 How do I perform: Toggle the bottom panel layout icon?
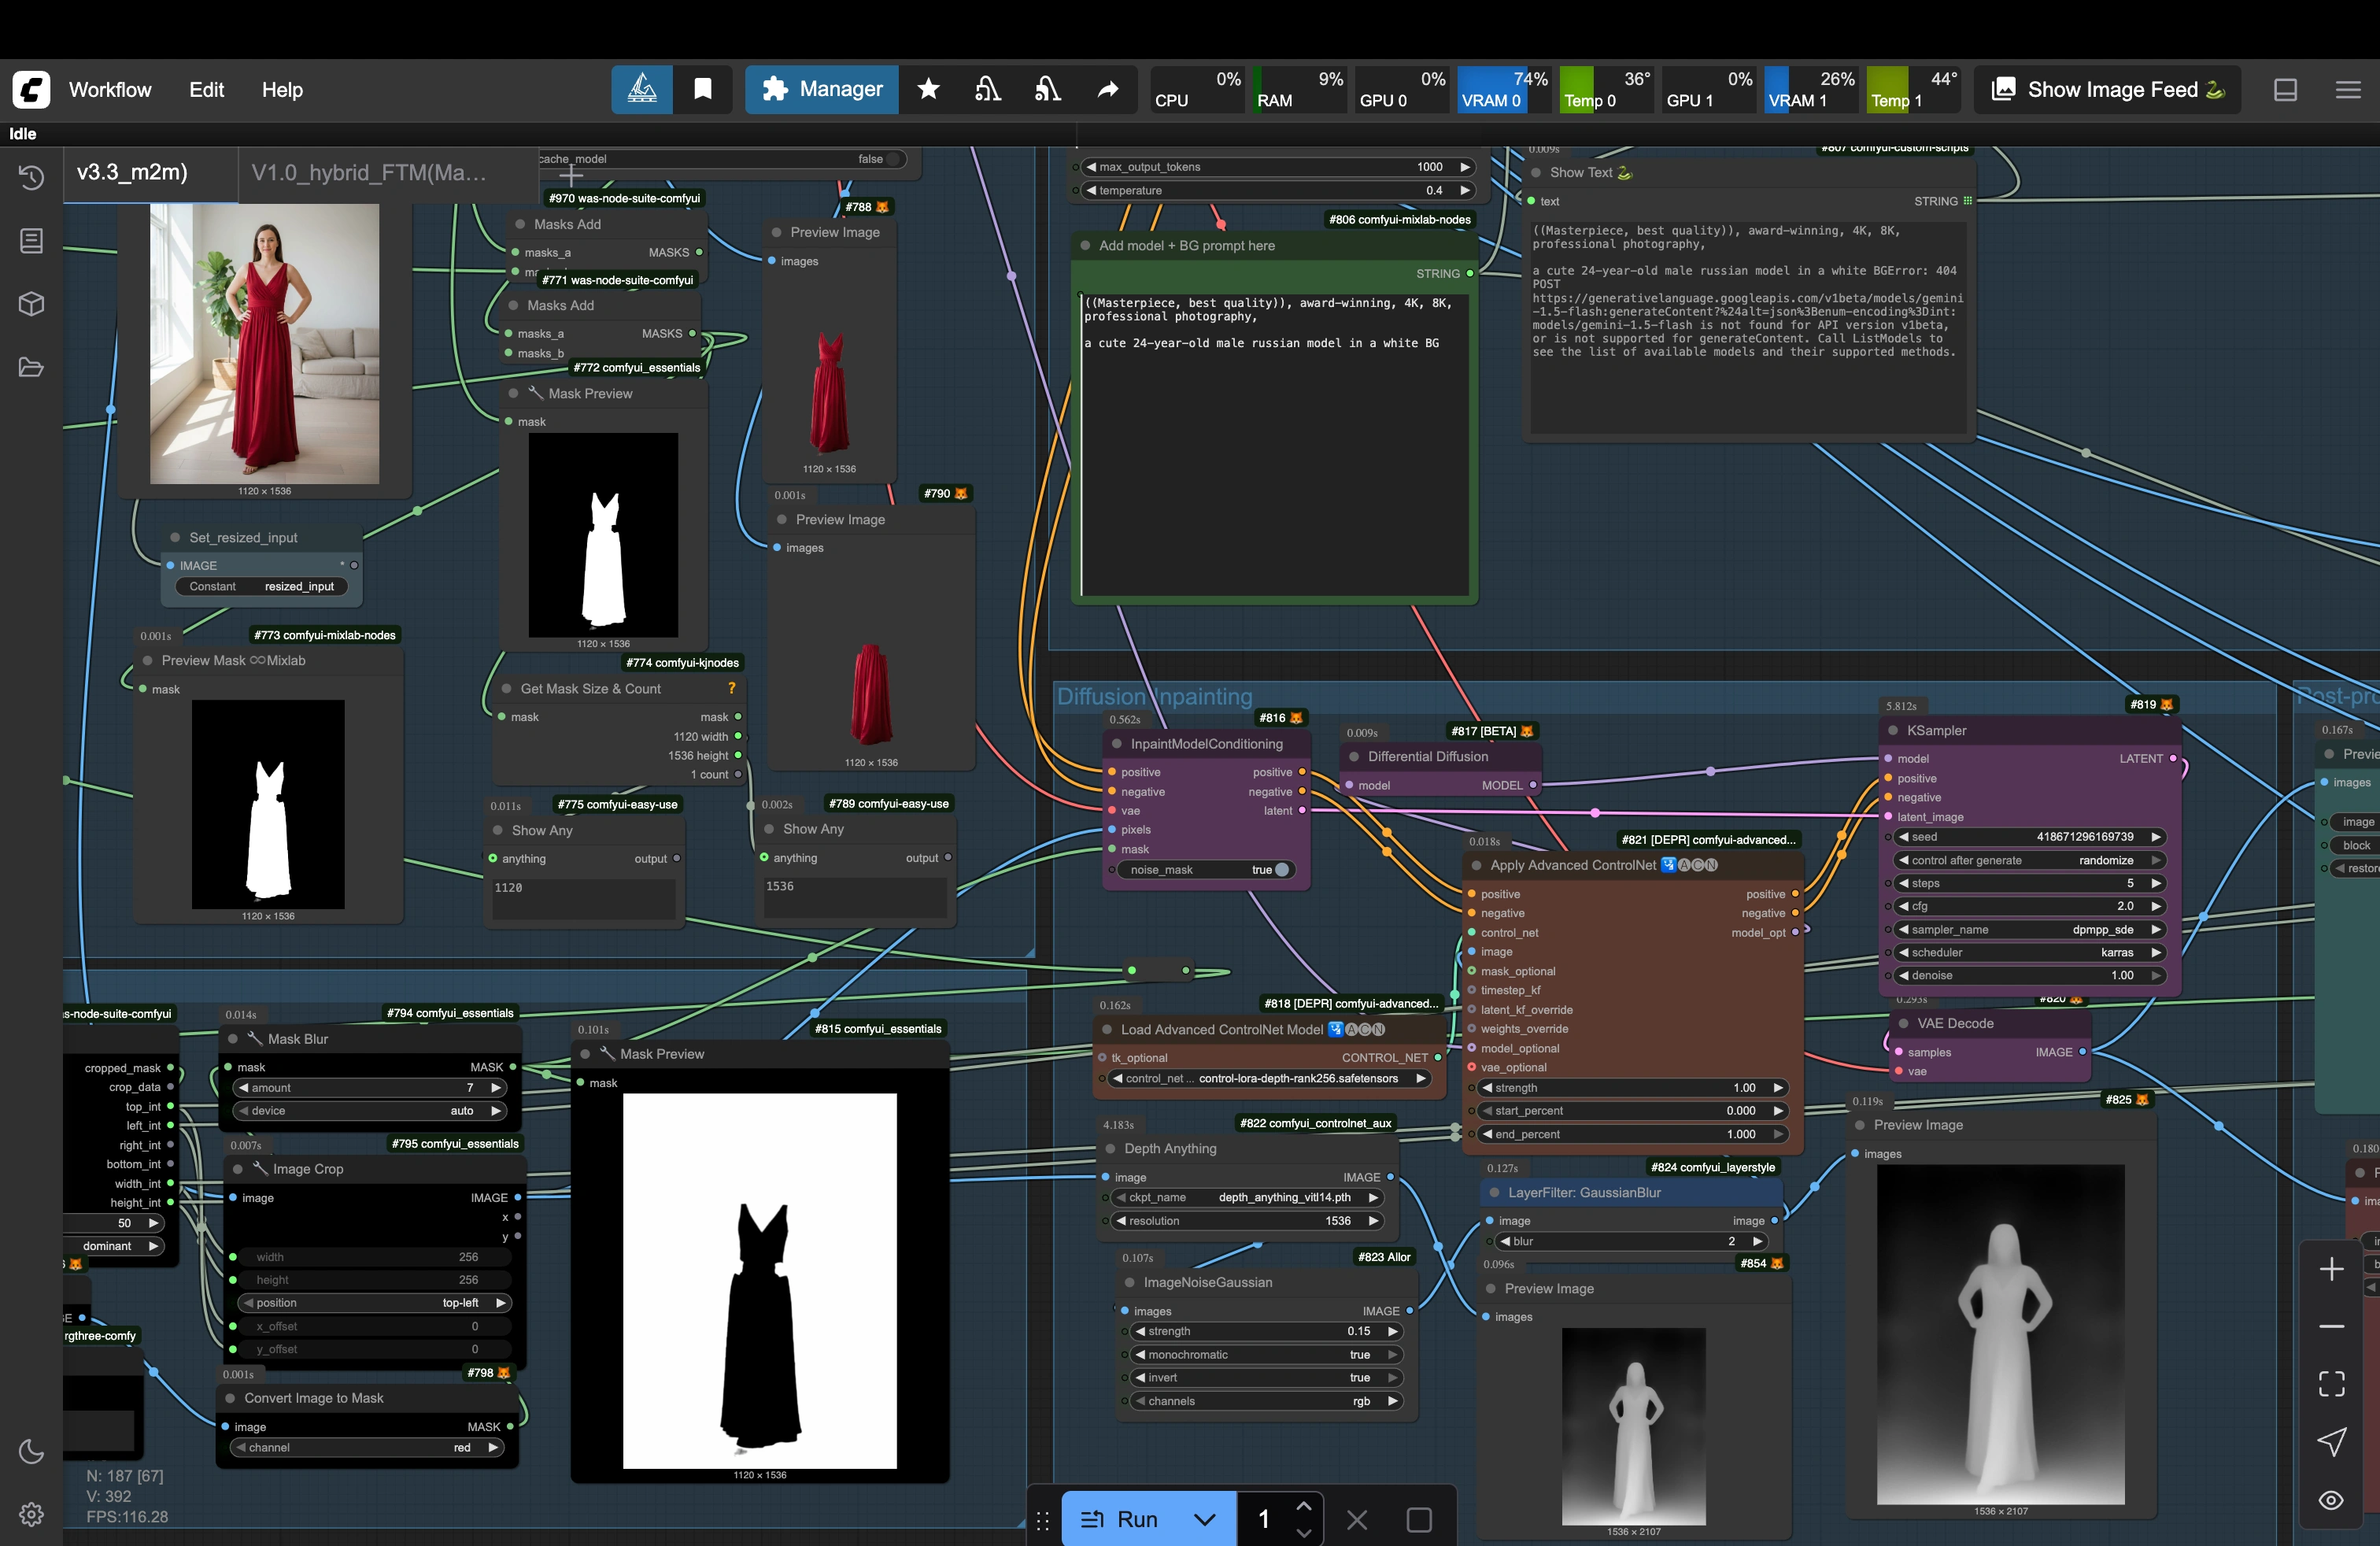[x=2285, y=90]
